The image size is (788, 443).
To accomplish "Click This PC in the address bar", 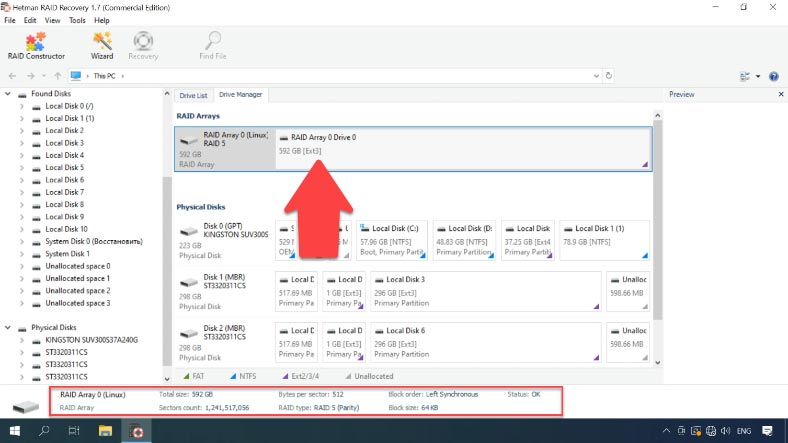I will 104,76.
